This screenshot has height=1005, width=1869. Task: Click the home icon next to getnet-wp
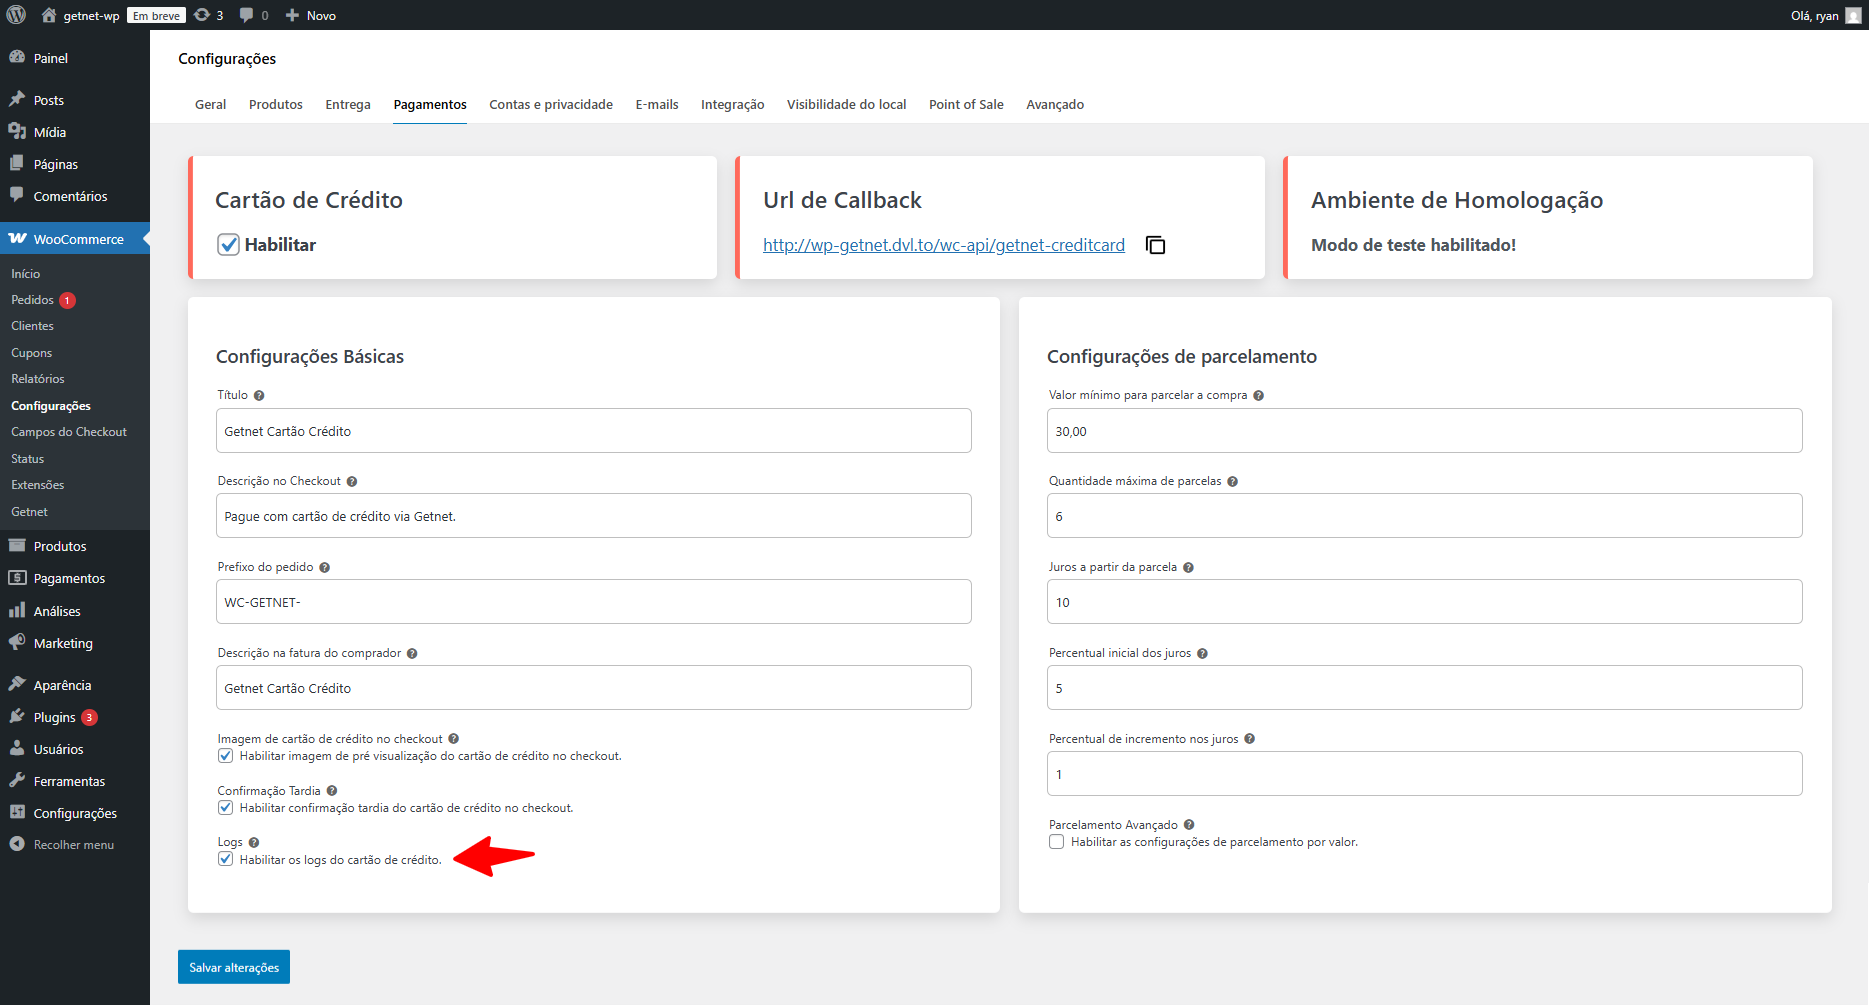point(48,15)
